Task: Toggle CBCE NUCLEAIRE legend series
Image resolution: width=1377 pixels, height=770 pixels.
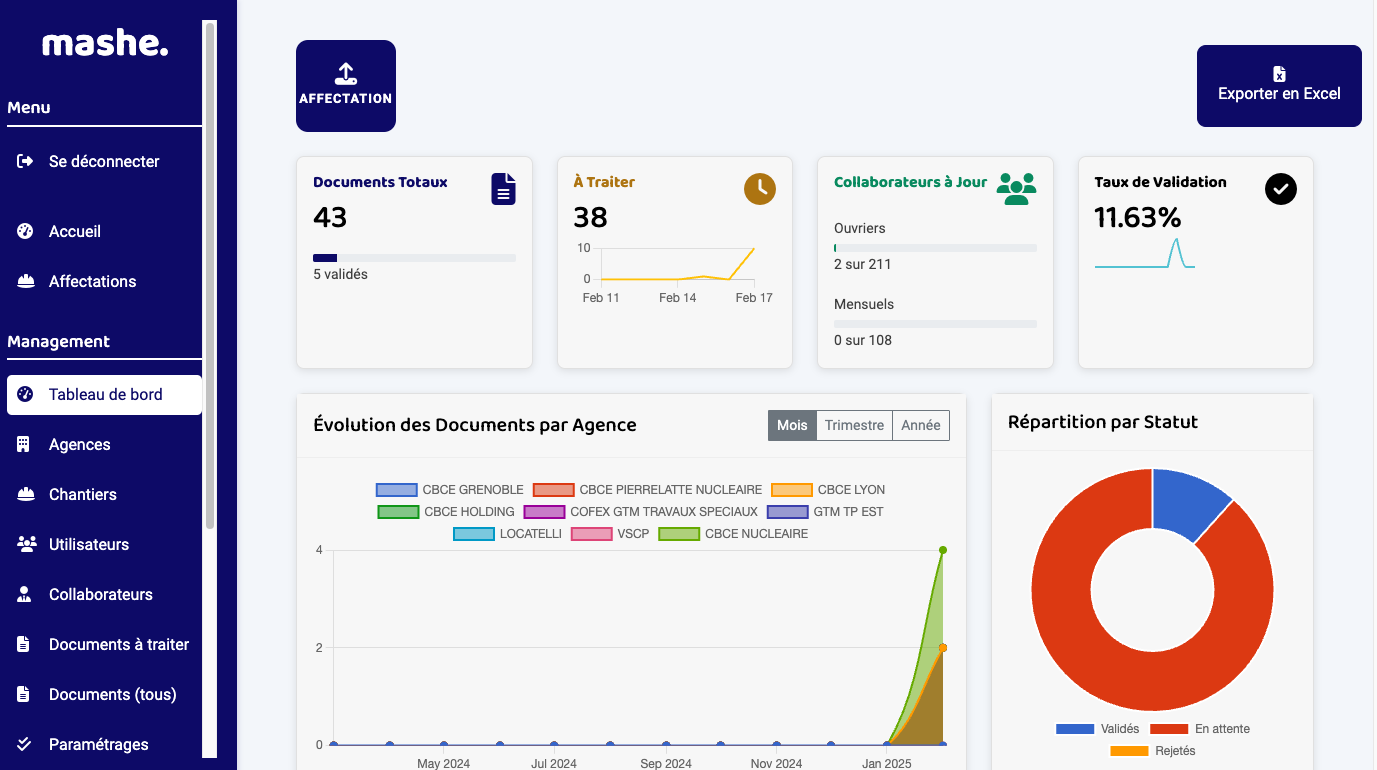Action: 733,534
